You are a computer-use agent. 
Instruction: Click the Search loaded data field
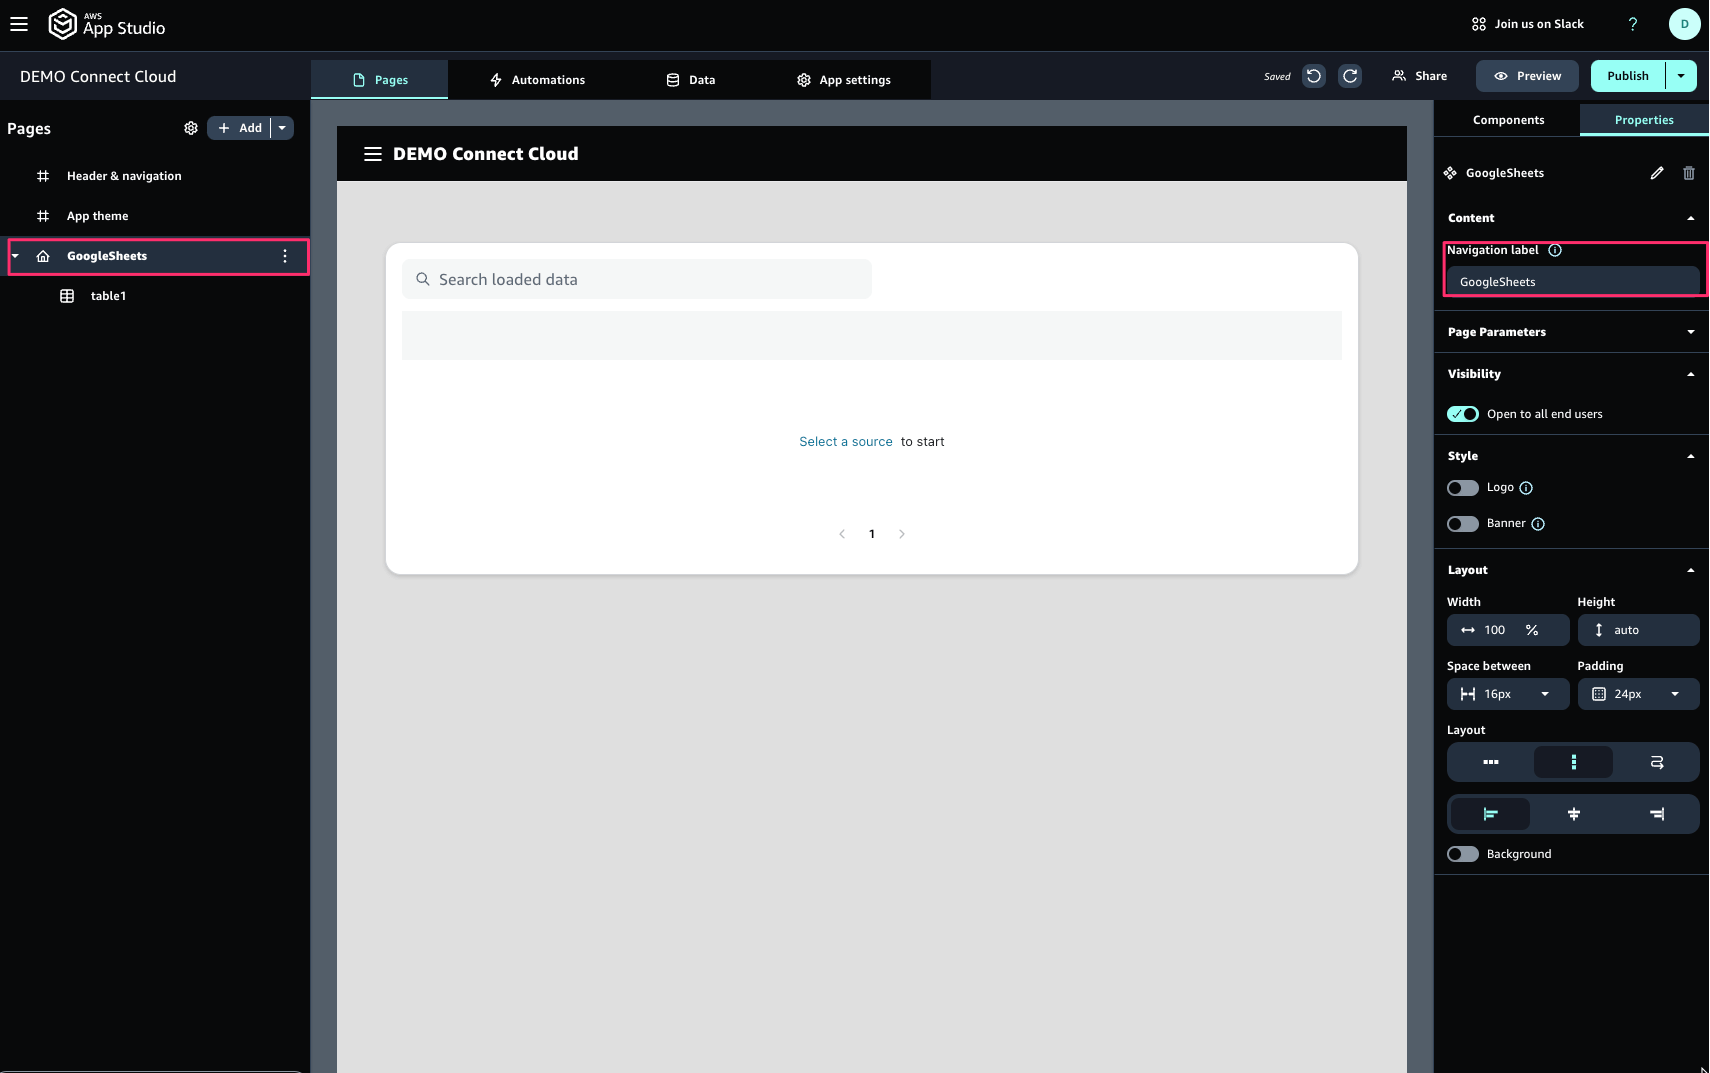point(637,280)
